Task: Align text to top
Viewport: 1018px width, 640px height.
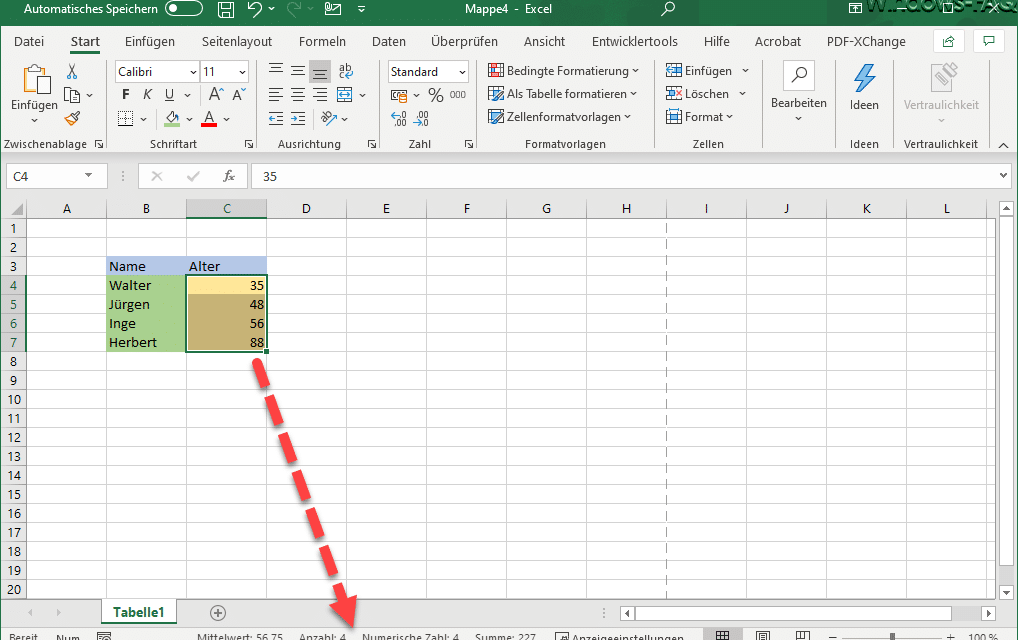Action: 276,71
